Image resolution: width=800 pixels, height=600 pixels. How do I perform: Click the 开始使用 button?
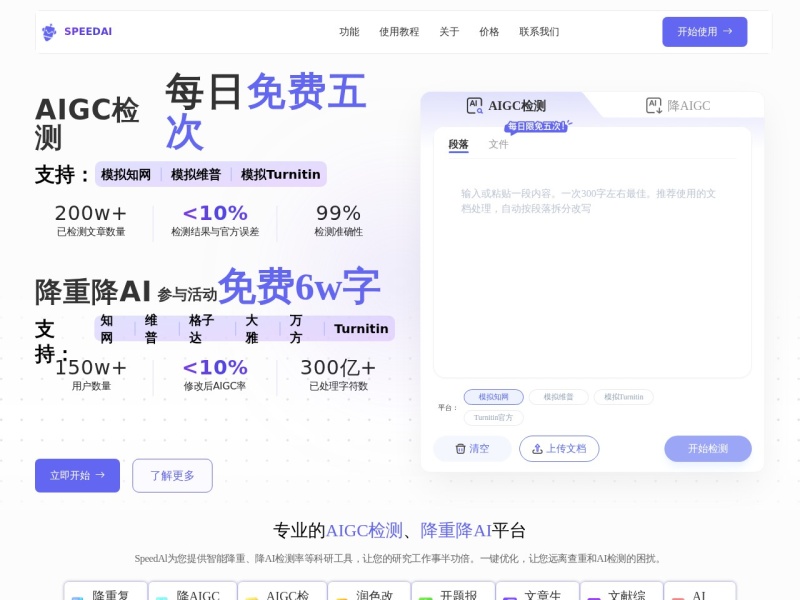[x=704, y=31]
